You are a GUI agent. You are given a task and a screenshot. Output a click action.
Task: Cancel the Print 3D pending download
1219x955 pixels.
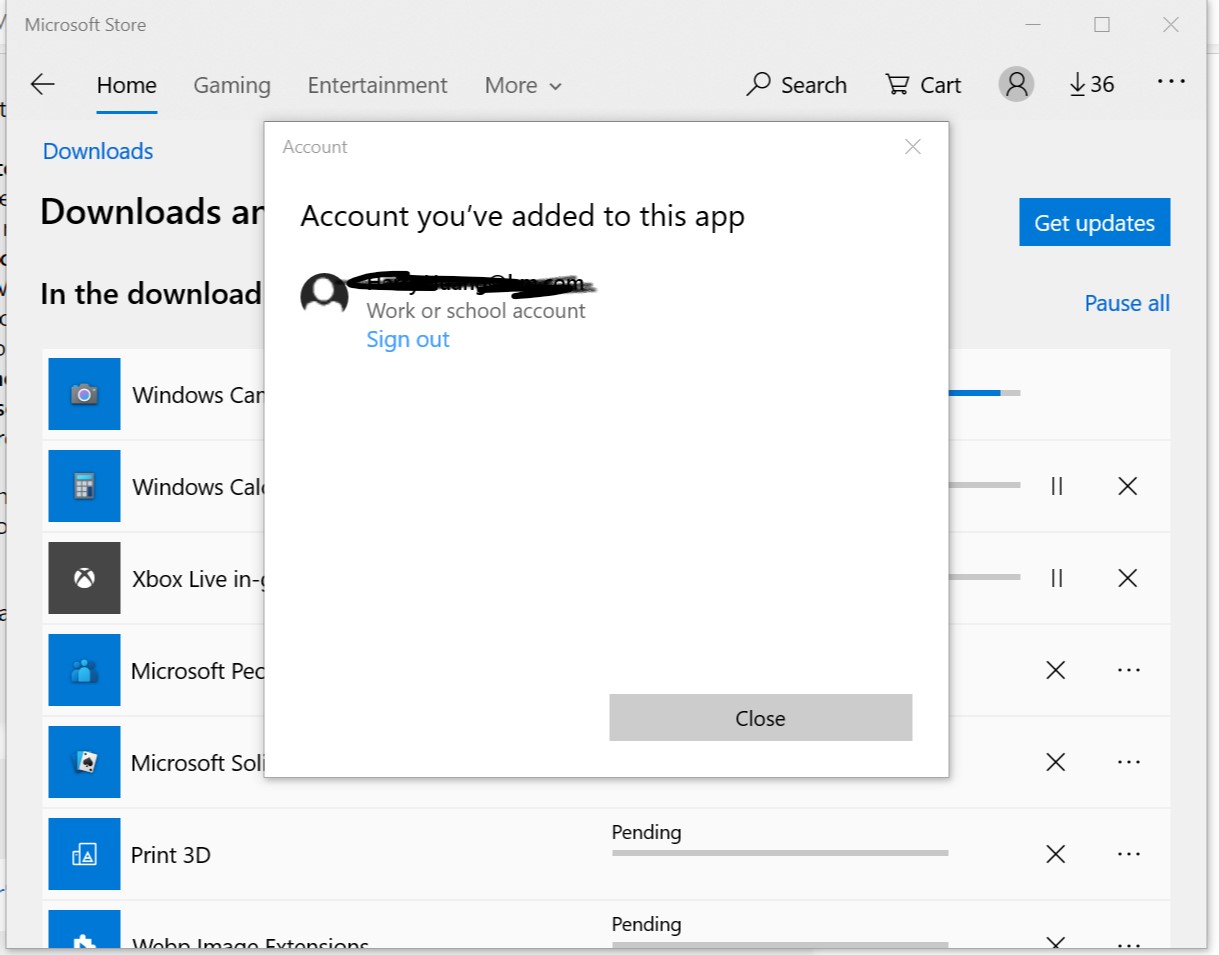1055,854
